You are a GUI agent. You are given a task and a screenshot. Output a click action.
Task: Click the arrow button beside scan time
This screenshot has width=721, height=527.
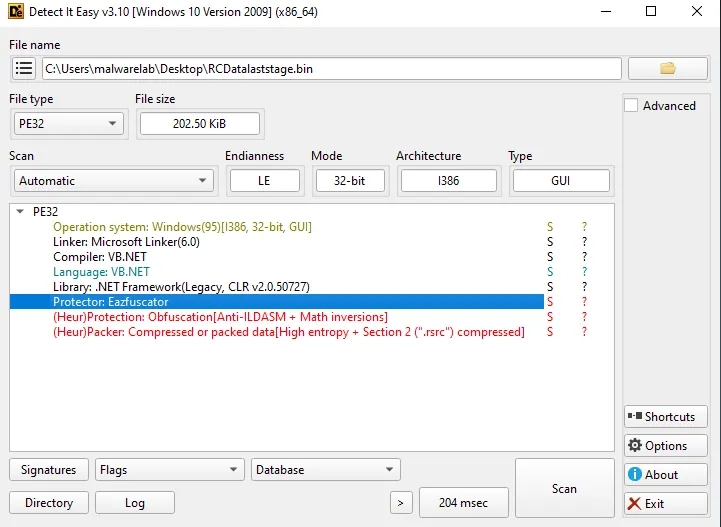(400, 503)
